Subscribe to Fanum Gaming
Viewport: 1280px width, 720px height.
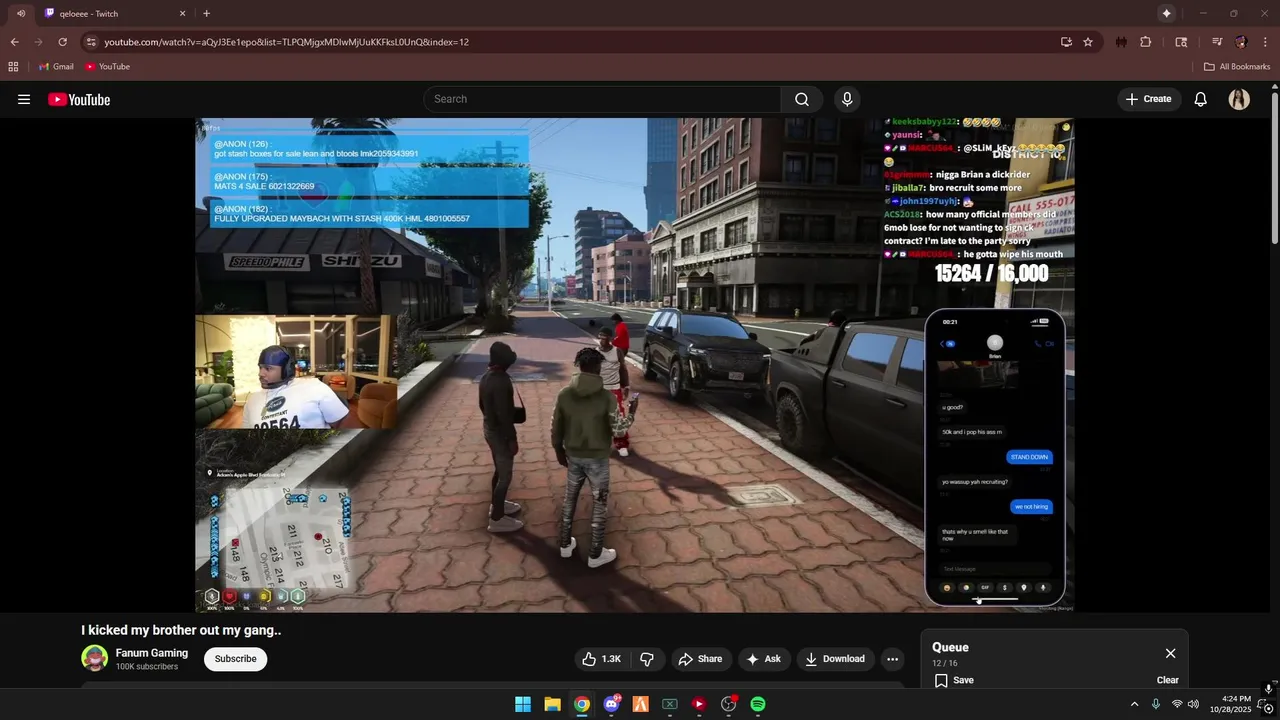[x=235, y=659]
